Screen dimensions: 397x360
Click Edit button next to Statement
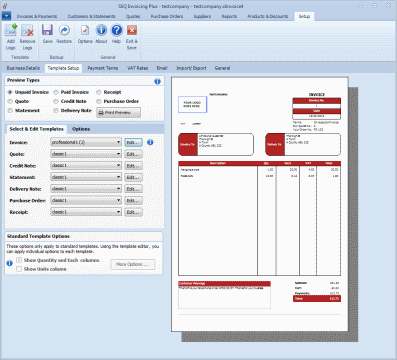point(133,177)
